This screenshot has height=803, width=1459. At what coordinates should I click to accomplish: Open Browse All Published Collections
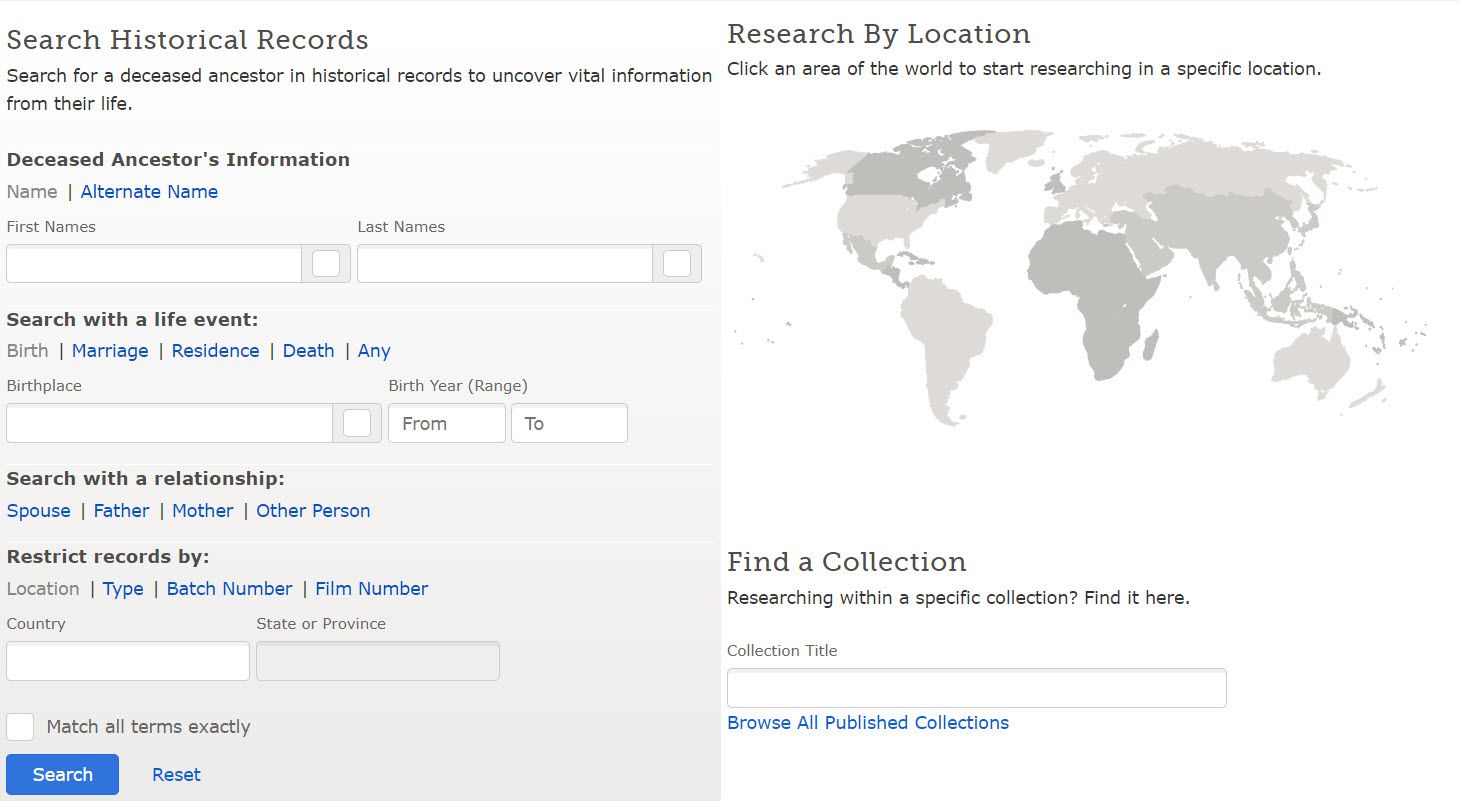click(x=867, y=722)
